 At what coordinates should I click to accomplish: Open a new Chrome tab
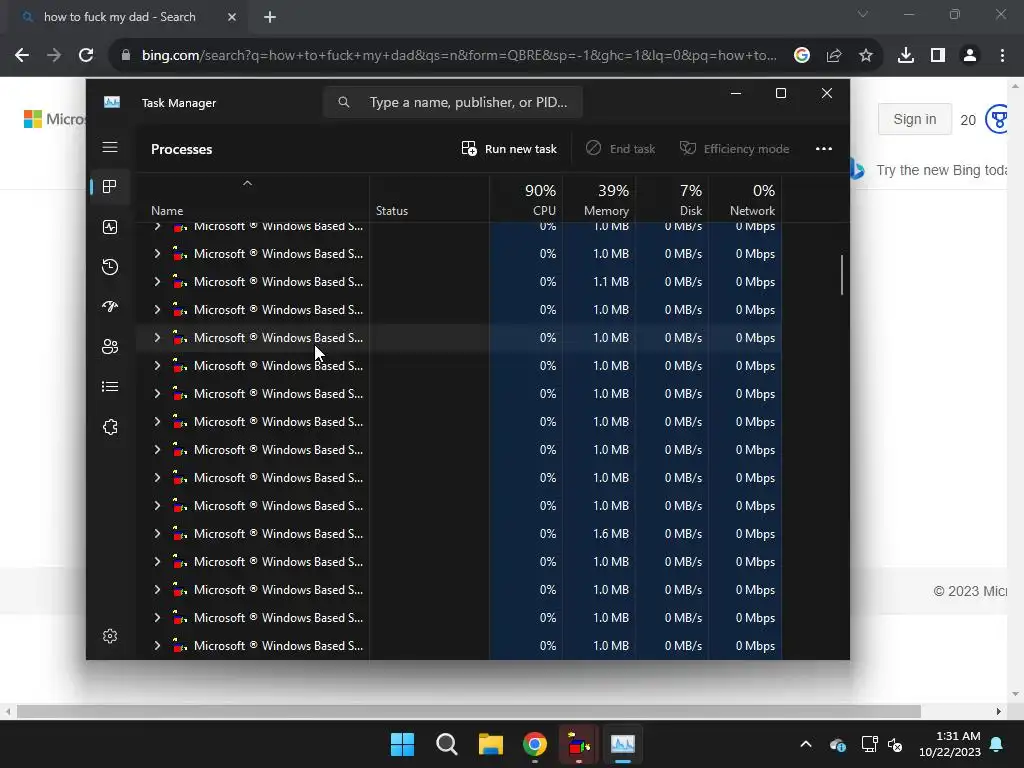pos(270,17)
